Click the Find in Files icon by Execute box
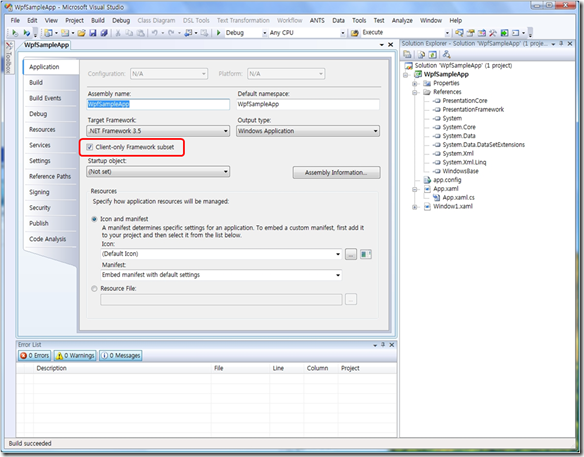The width and height of the screenshot is (584, 457). click(355, 33)
